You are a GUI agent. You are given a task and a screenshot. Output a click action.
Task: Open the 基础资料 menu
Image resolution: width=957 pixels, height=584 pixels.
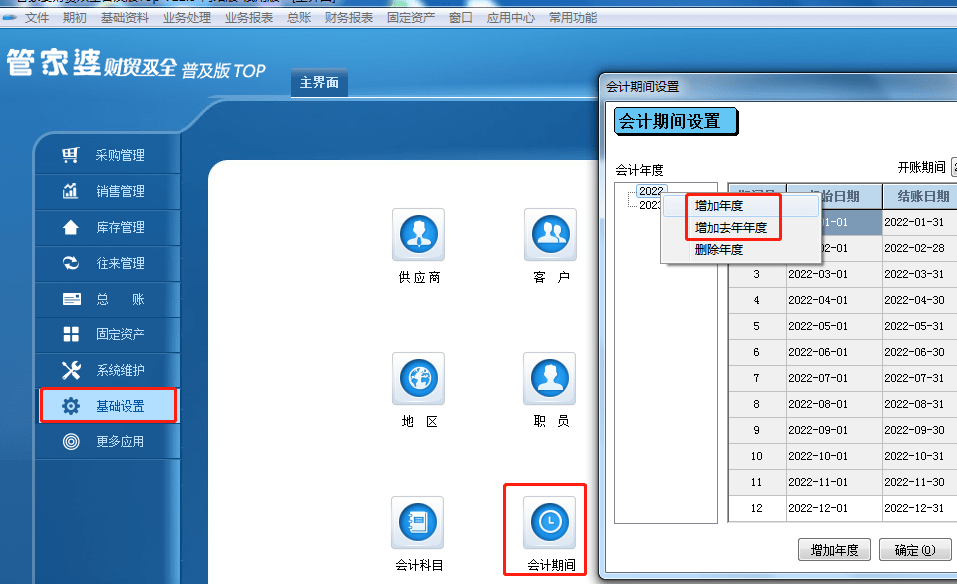pos(125,18)
